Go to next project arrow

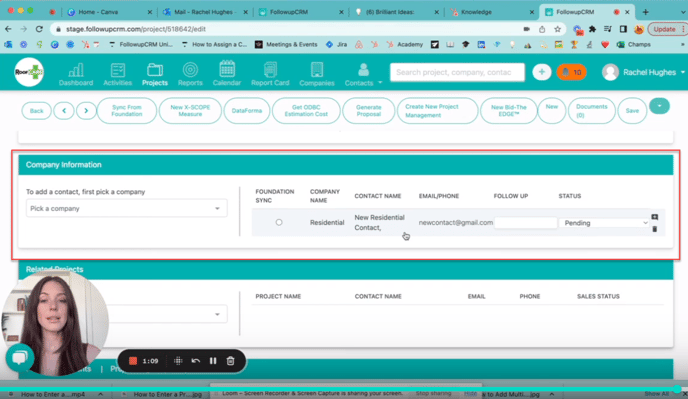86,111
